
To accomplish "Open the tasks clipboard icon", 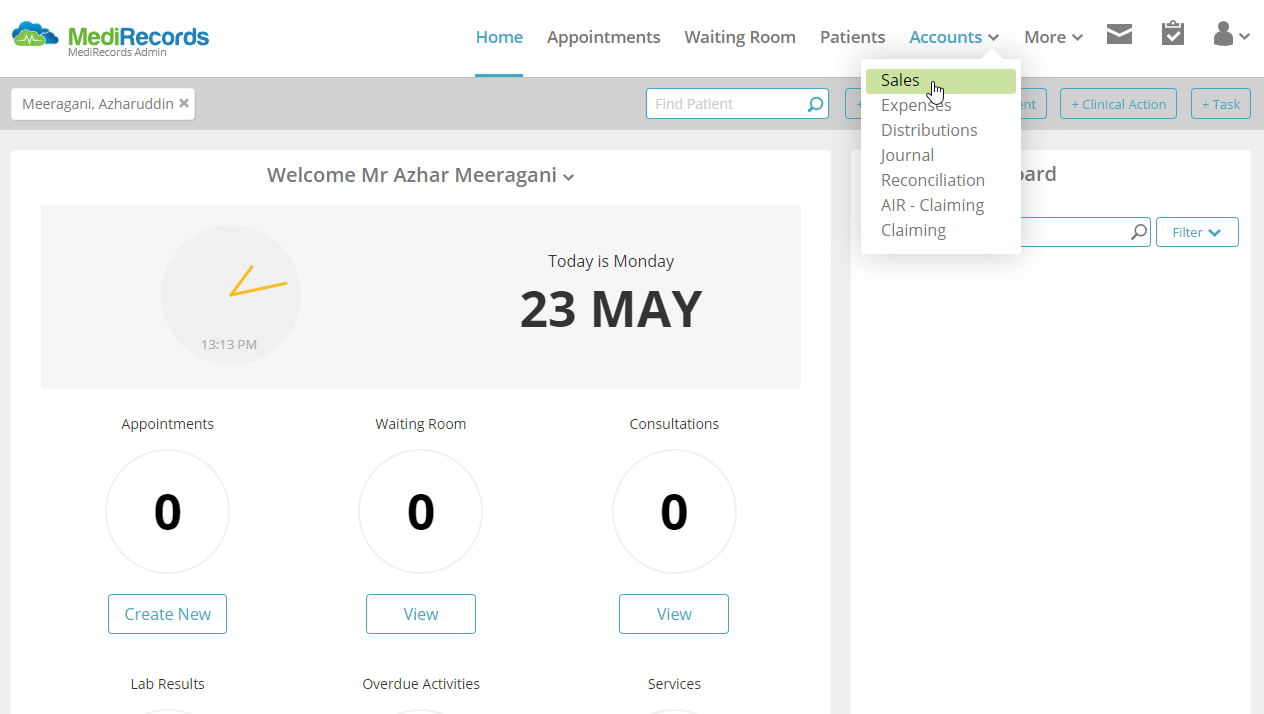I will pos(1173,34).
